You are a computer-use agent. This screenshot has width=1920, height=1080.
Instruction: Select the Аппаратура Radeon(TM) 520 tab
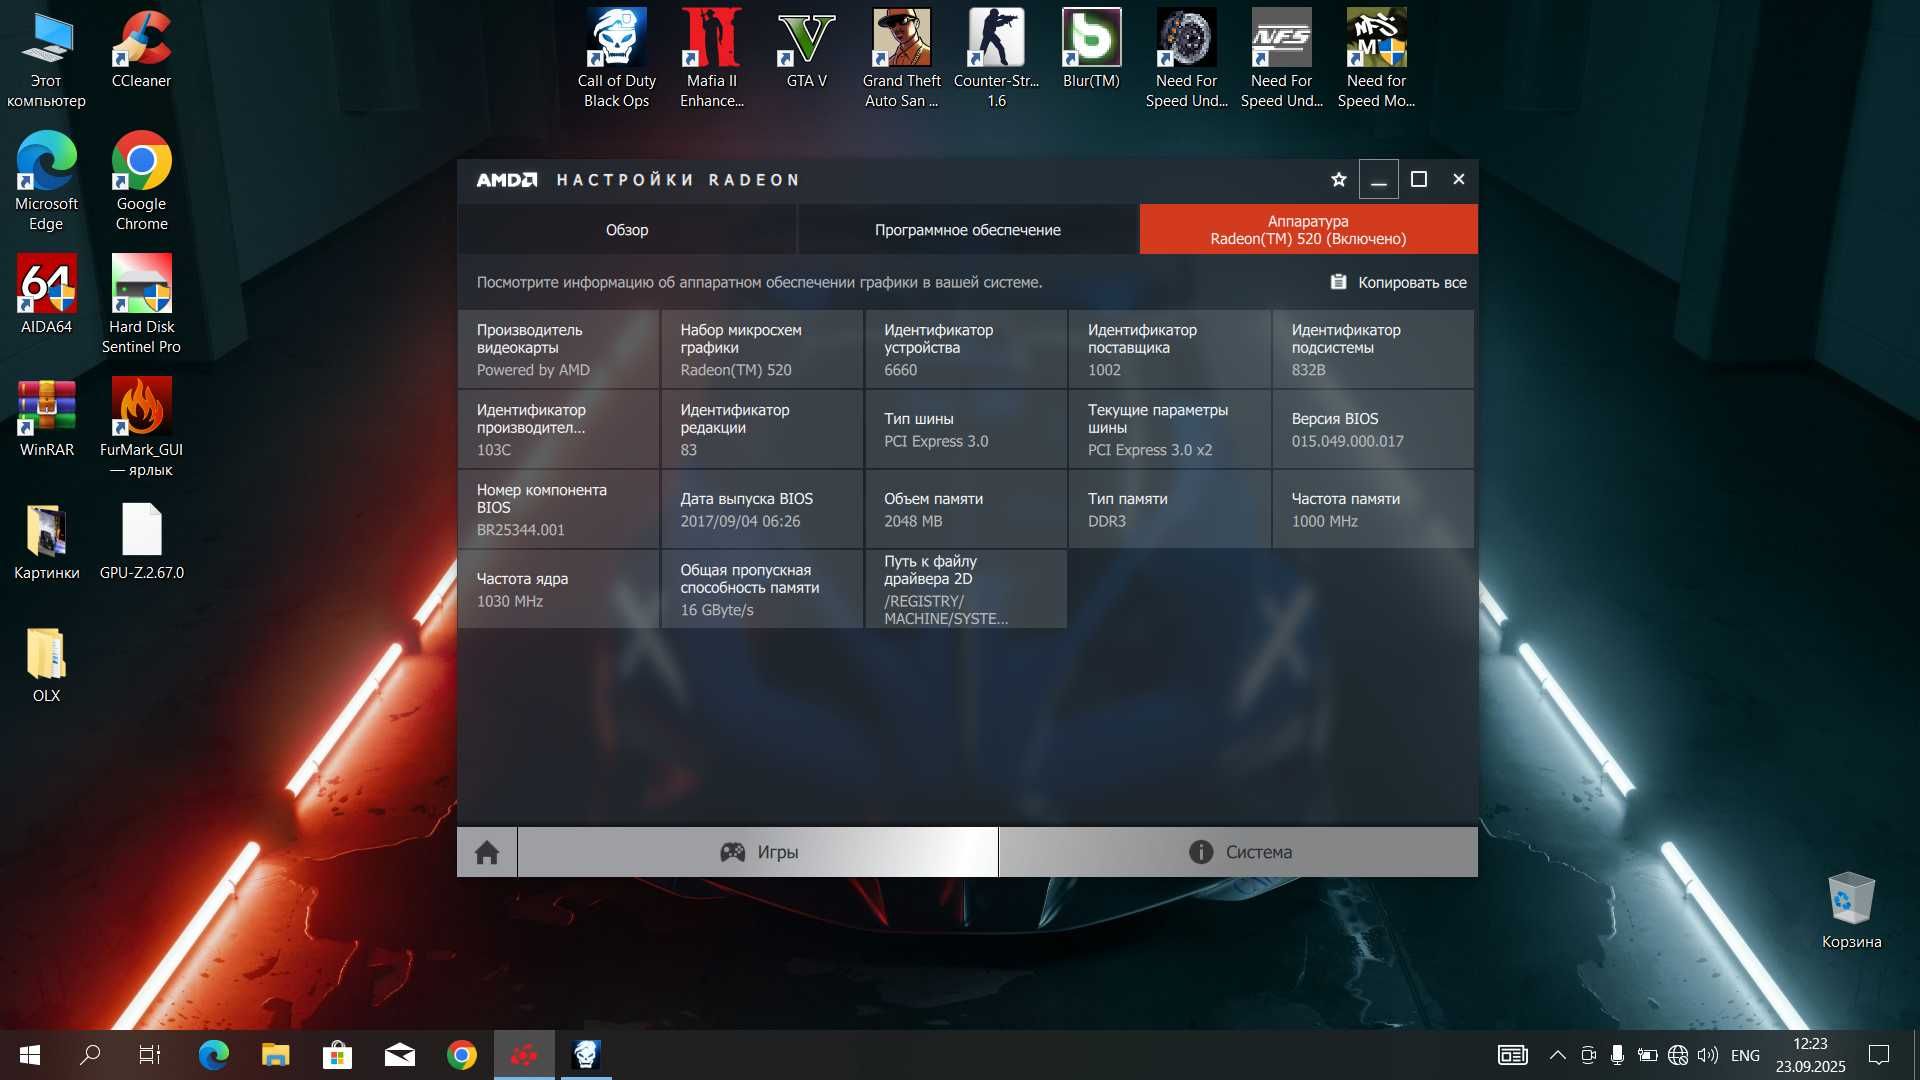(x=1308, y=230)
